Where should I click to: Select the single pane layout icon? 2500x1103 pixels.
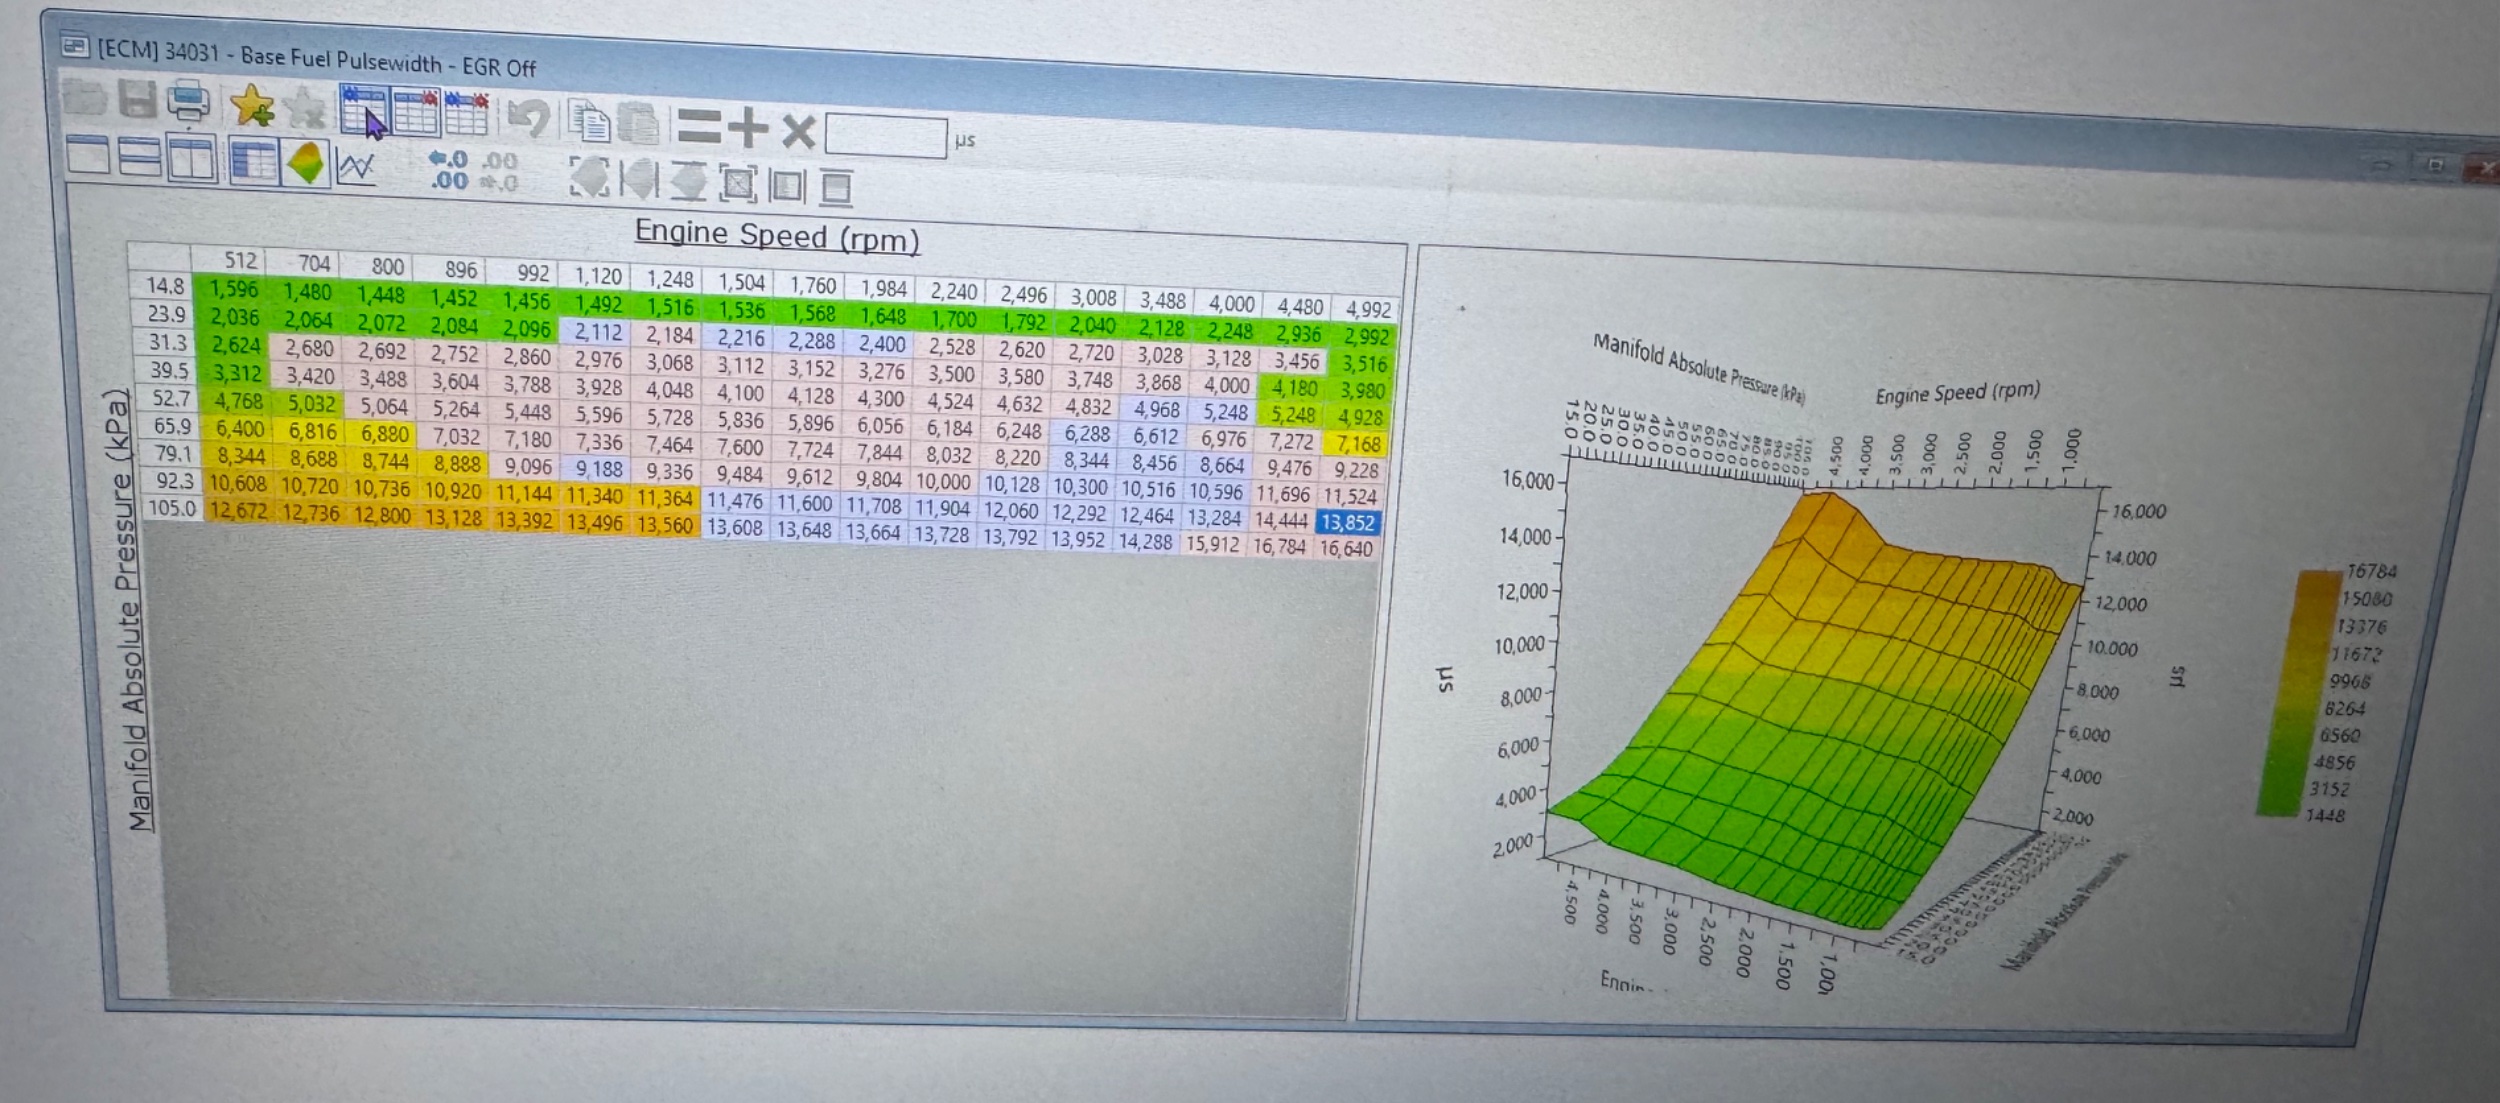(x=88, y=155)
